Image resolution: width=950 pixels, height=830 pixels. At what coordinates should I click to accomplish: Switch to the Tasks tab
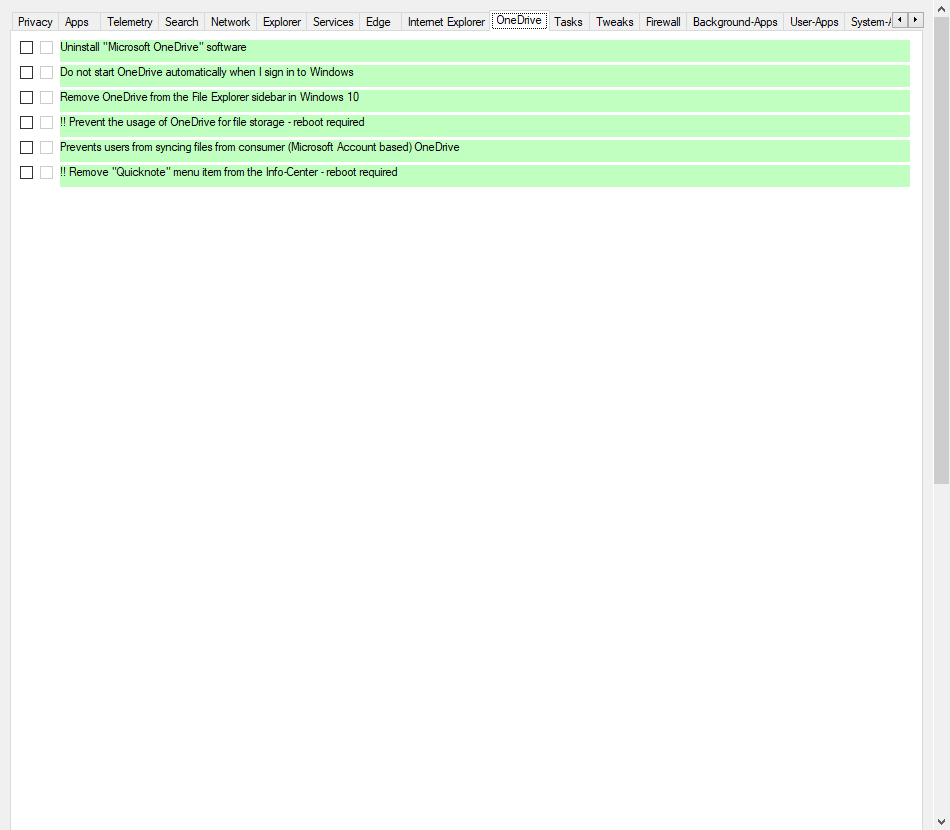(x=568, y=22)
